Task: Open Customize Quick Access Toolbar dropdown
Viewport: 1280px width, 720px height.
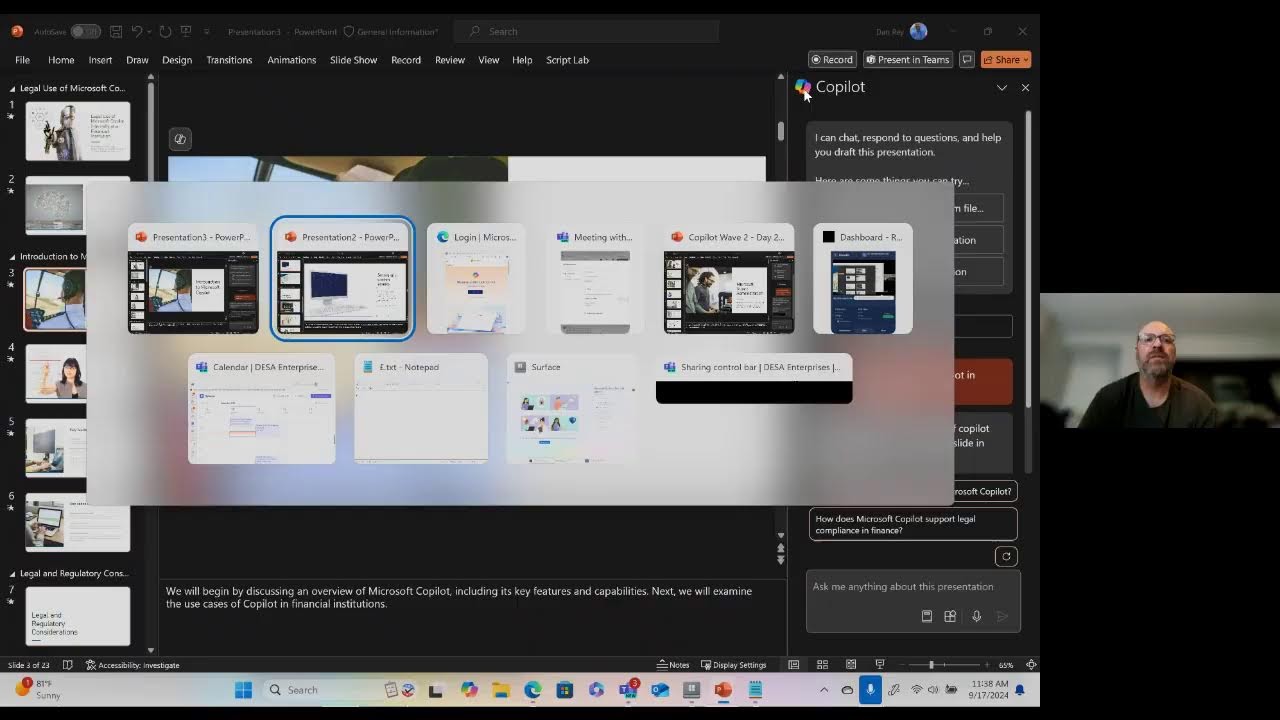Action: coord(207,31)
